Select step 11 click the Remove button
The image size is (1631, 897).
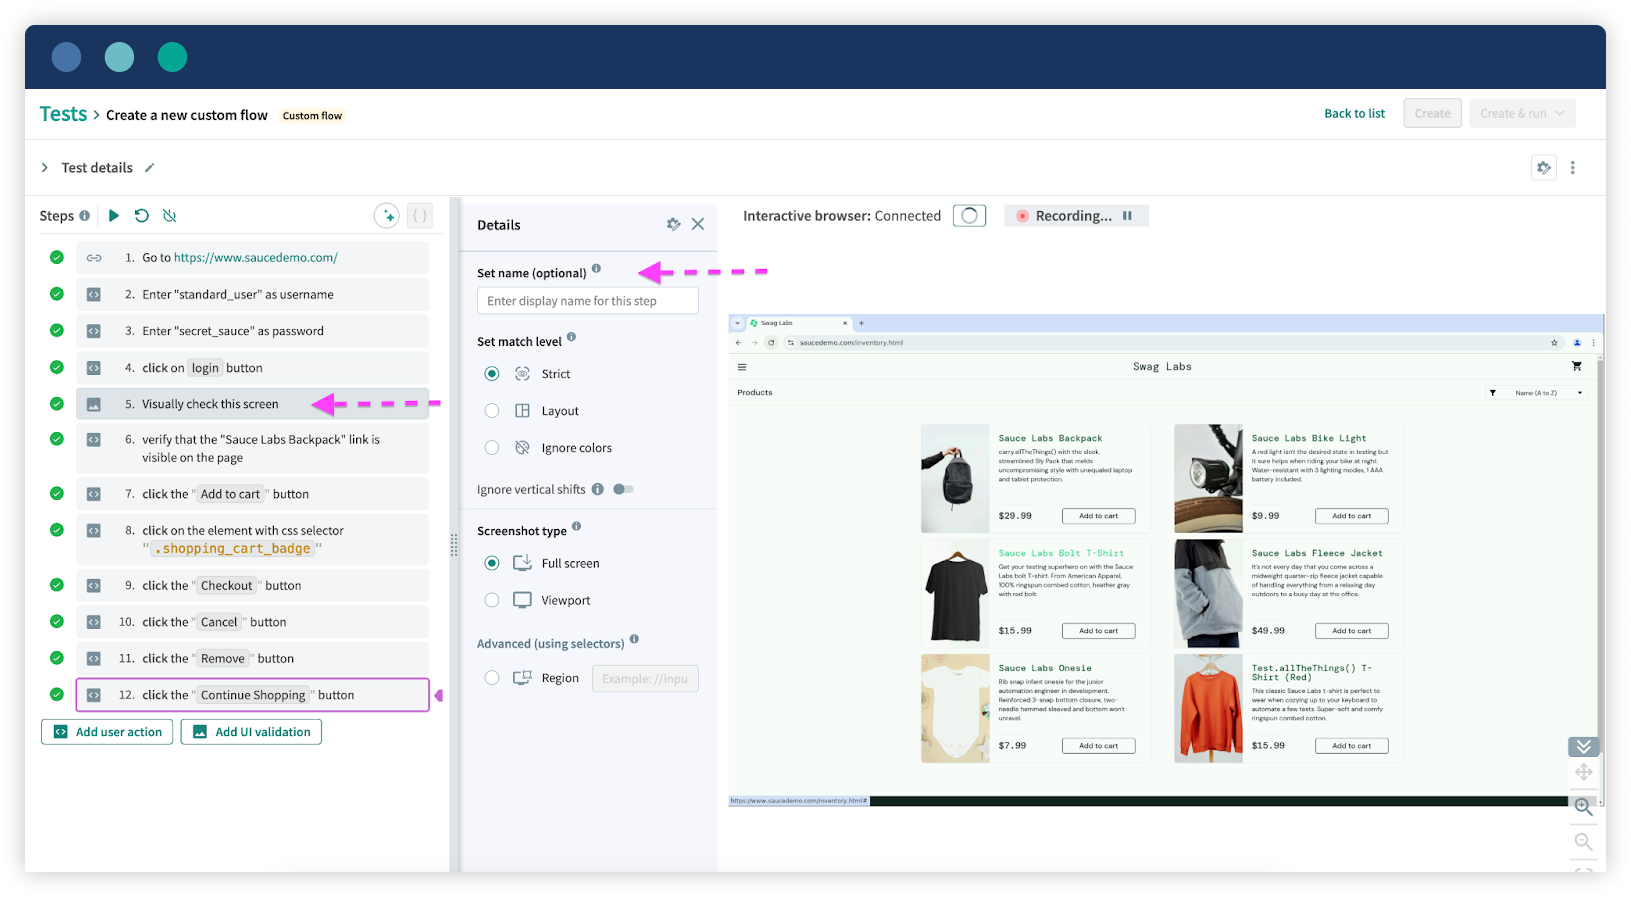252,659
